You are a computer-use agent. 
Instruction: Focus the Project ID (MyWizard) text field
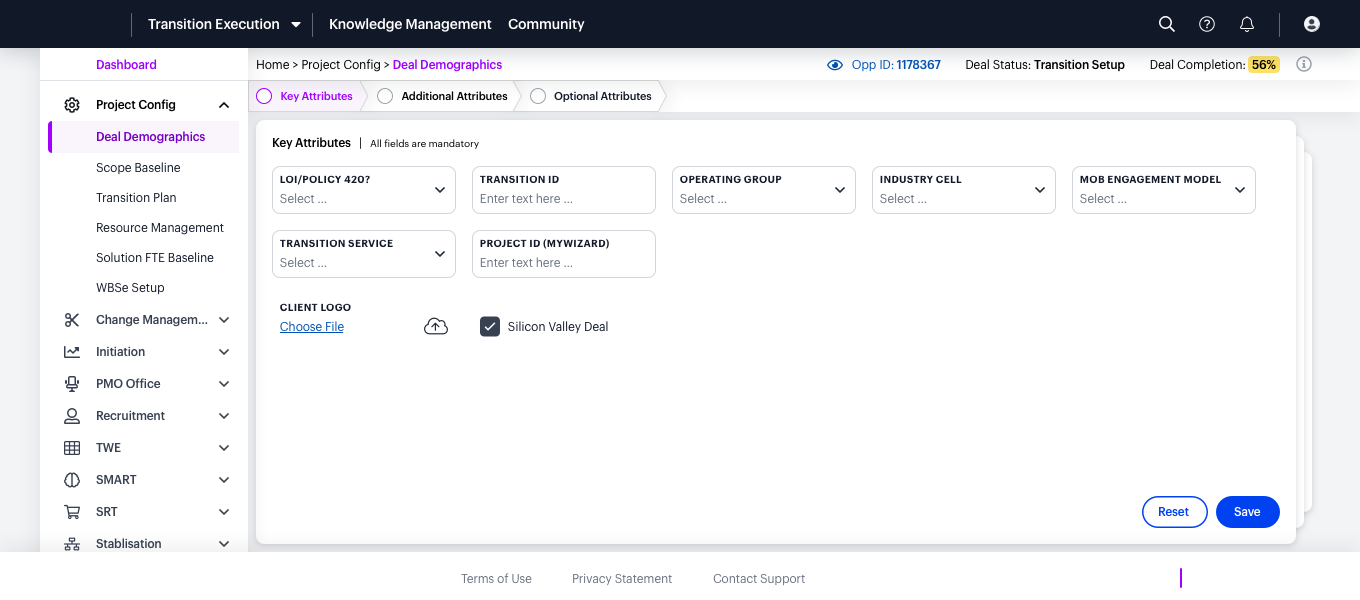click(x=564, y=254)
